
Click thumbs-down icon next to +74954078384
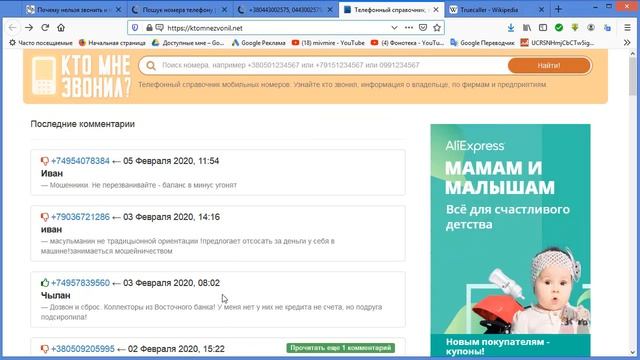[44, 161]
